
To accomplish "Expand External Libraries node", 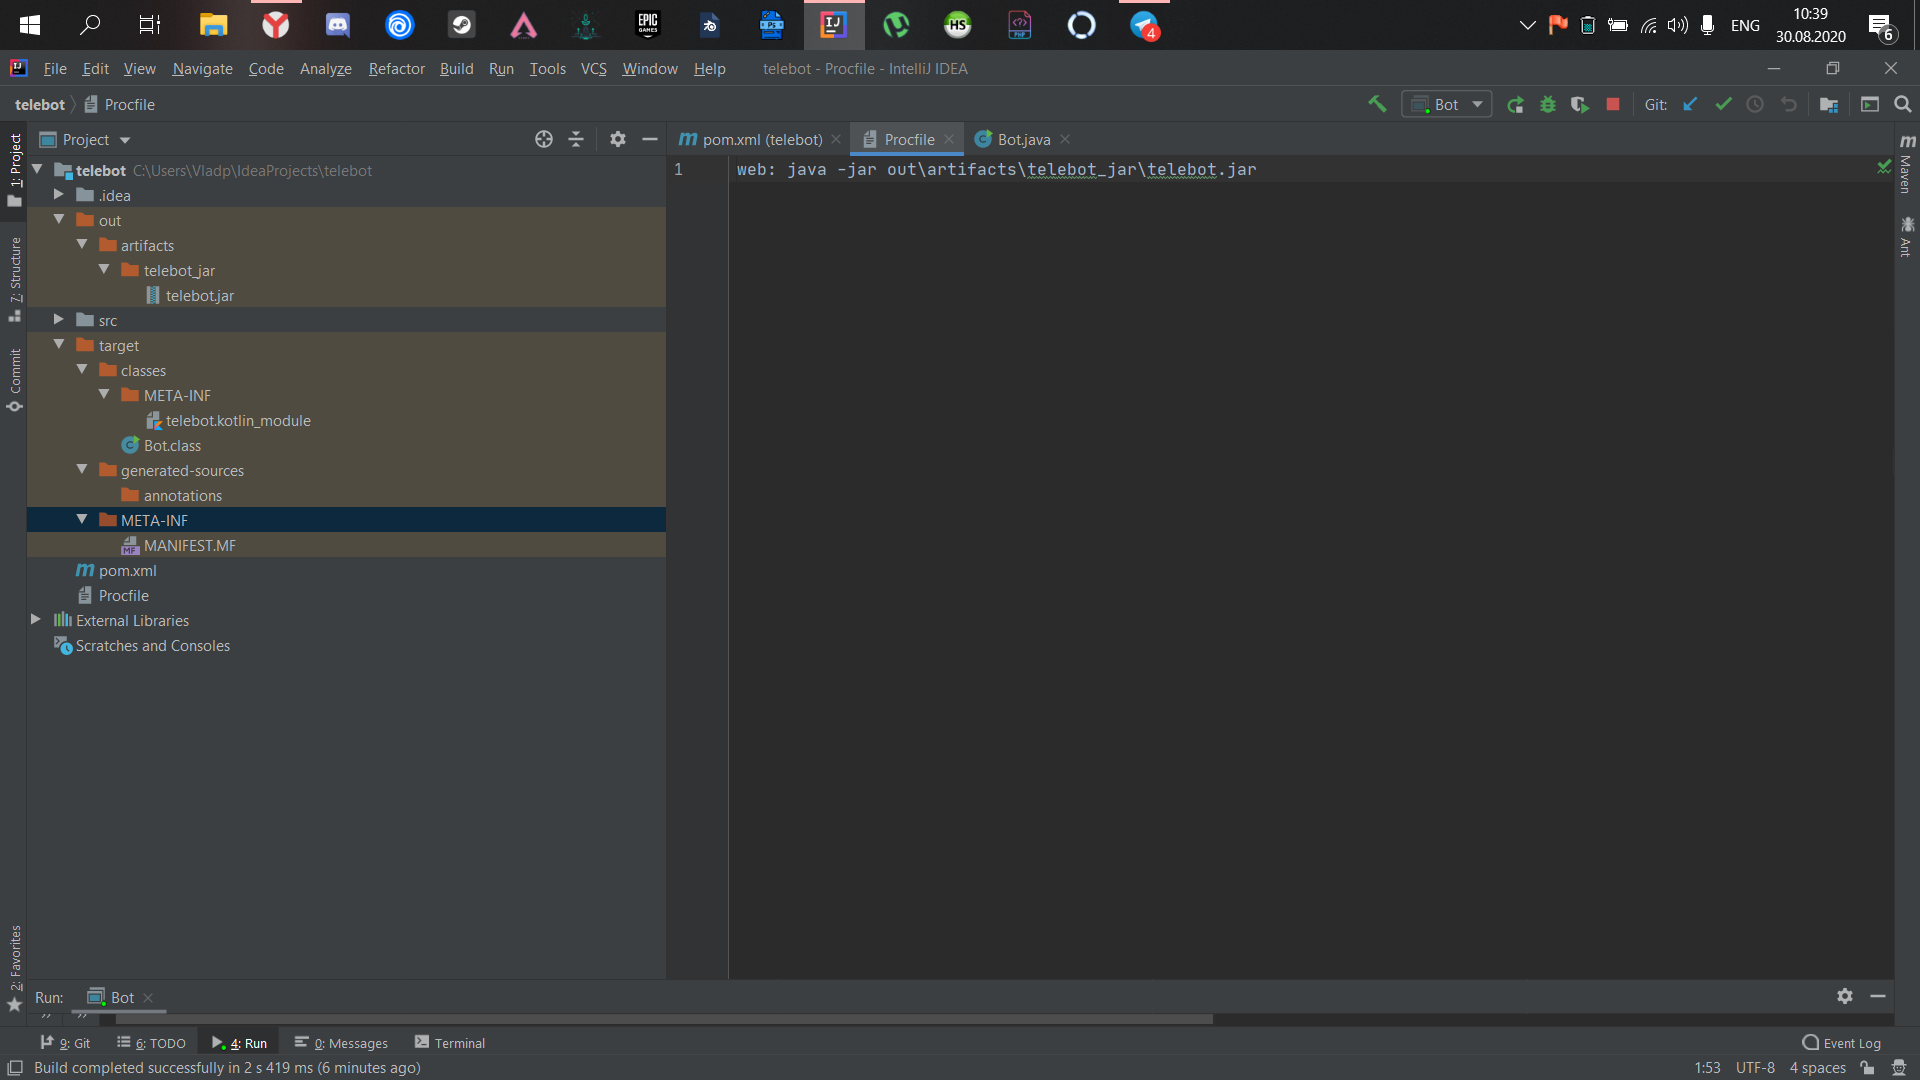I will 36,620.
